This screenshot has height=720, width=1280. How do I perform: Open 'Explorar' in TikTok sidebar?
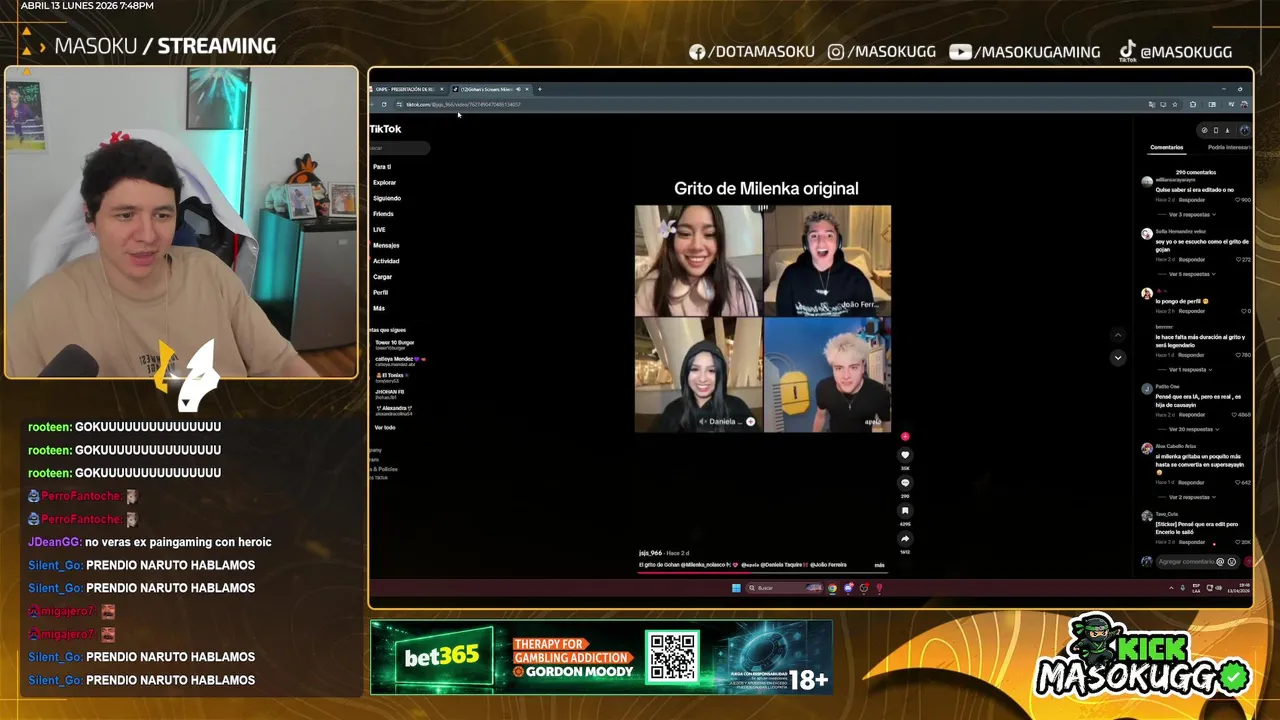[384, 183]
